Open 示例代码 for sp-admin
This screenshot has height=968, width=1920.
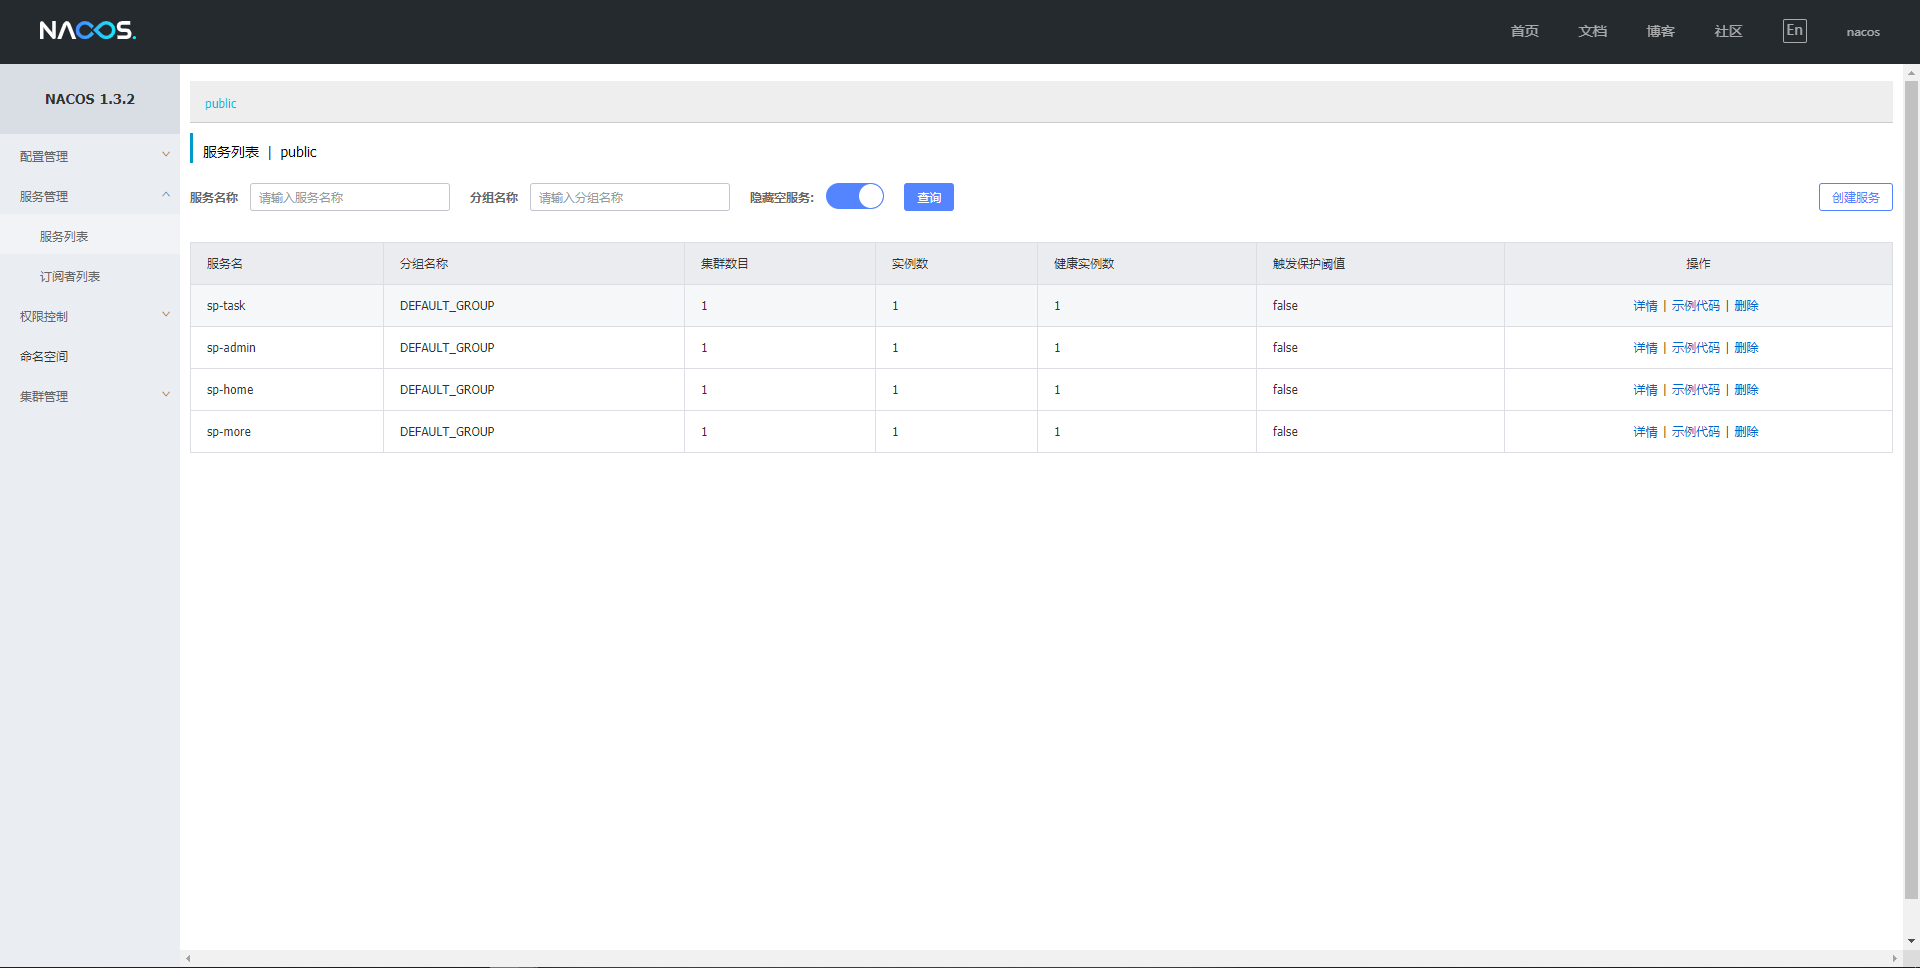point(1696,348)
